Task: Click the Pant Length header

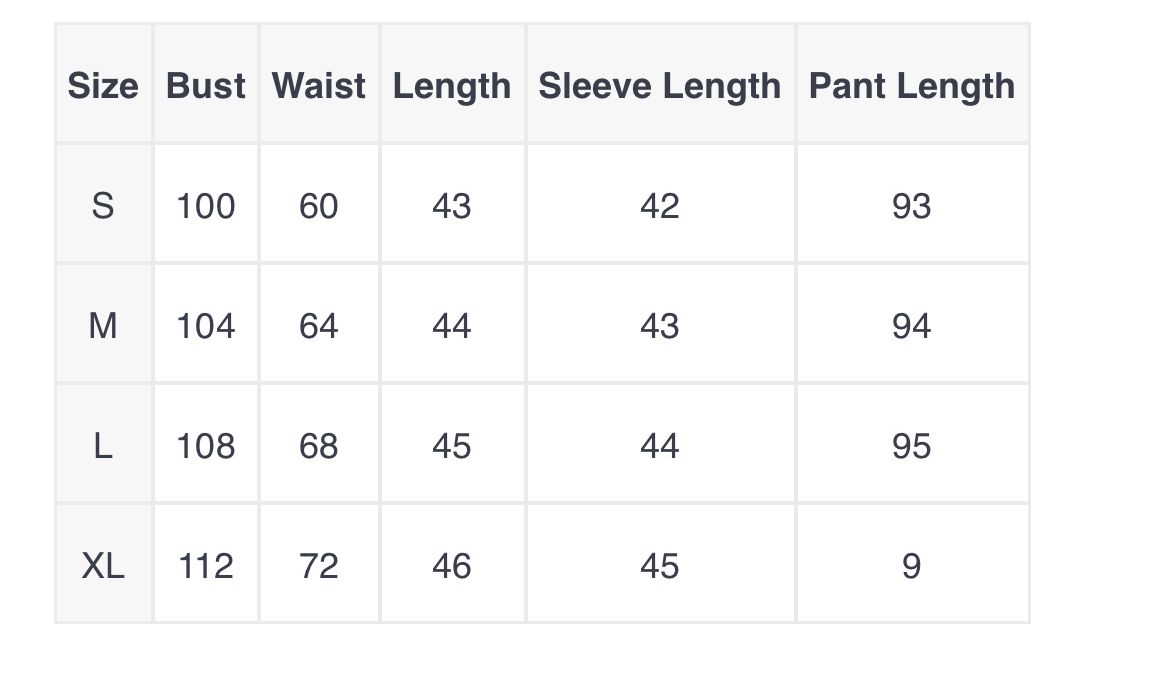Action: coord(913,85)
